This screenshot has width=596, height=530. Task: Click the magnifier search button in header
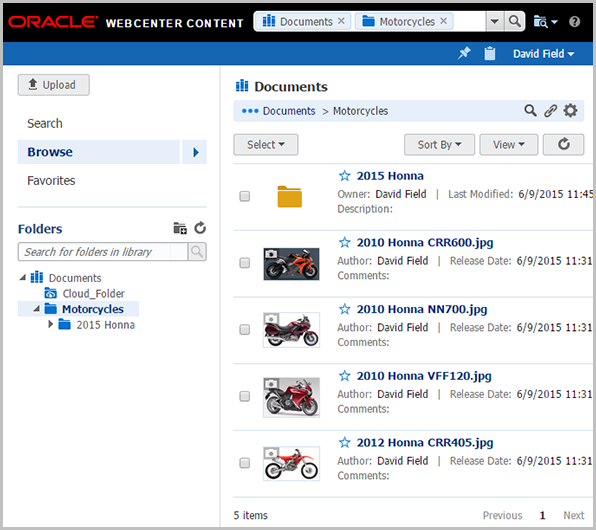click(515, 21)
